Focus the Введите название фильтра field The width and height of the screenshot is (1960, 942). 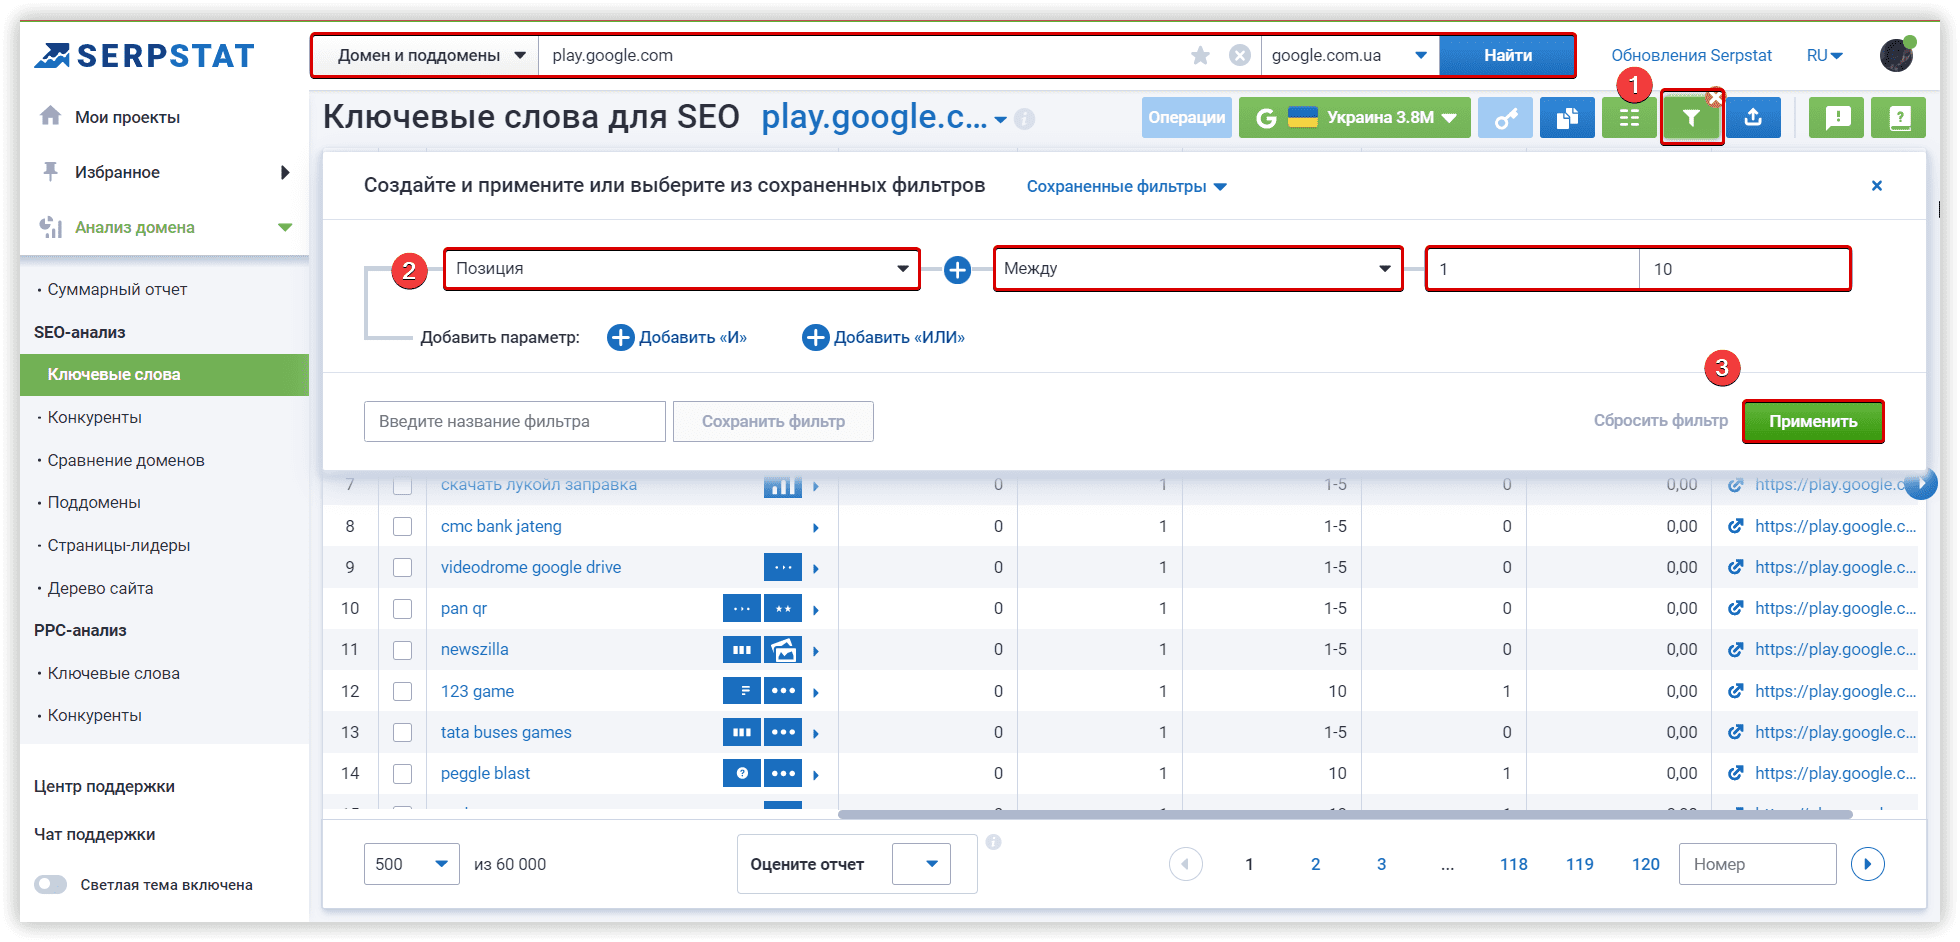tap(514, 421)
